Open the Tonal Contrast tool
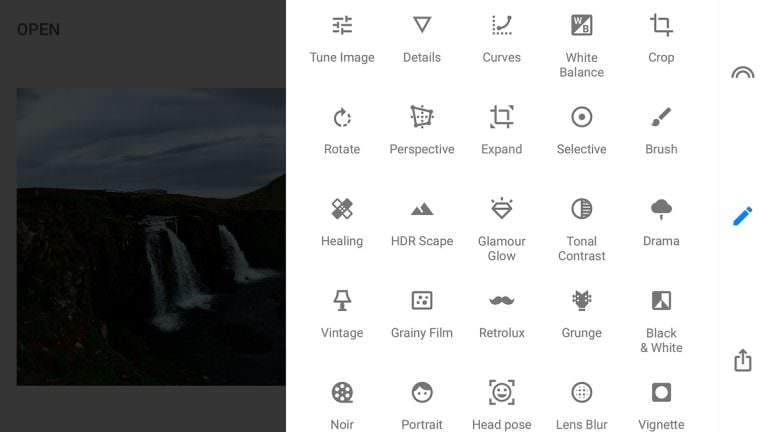This screenshot has width=768, height=432. [x=581, y=230]
